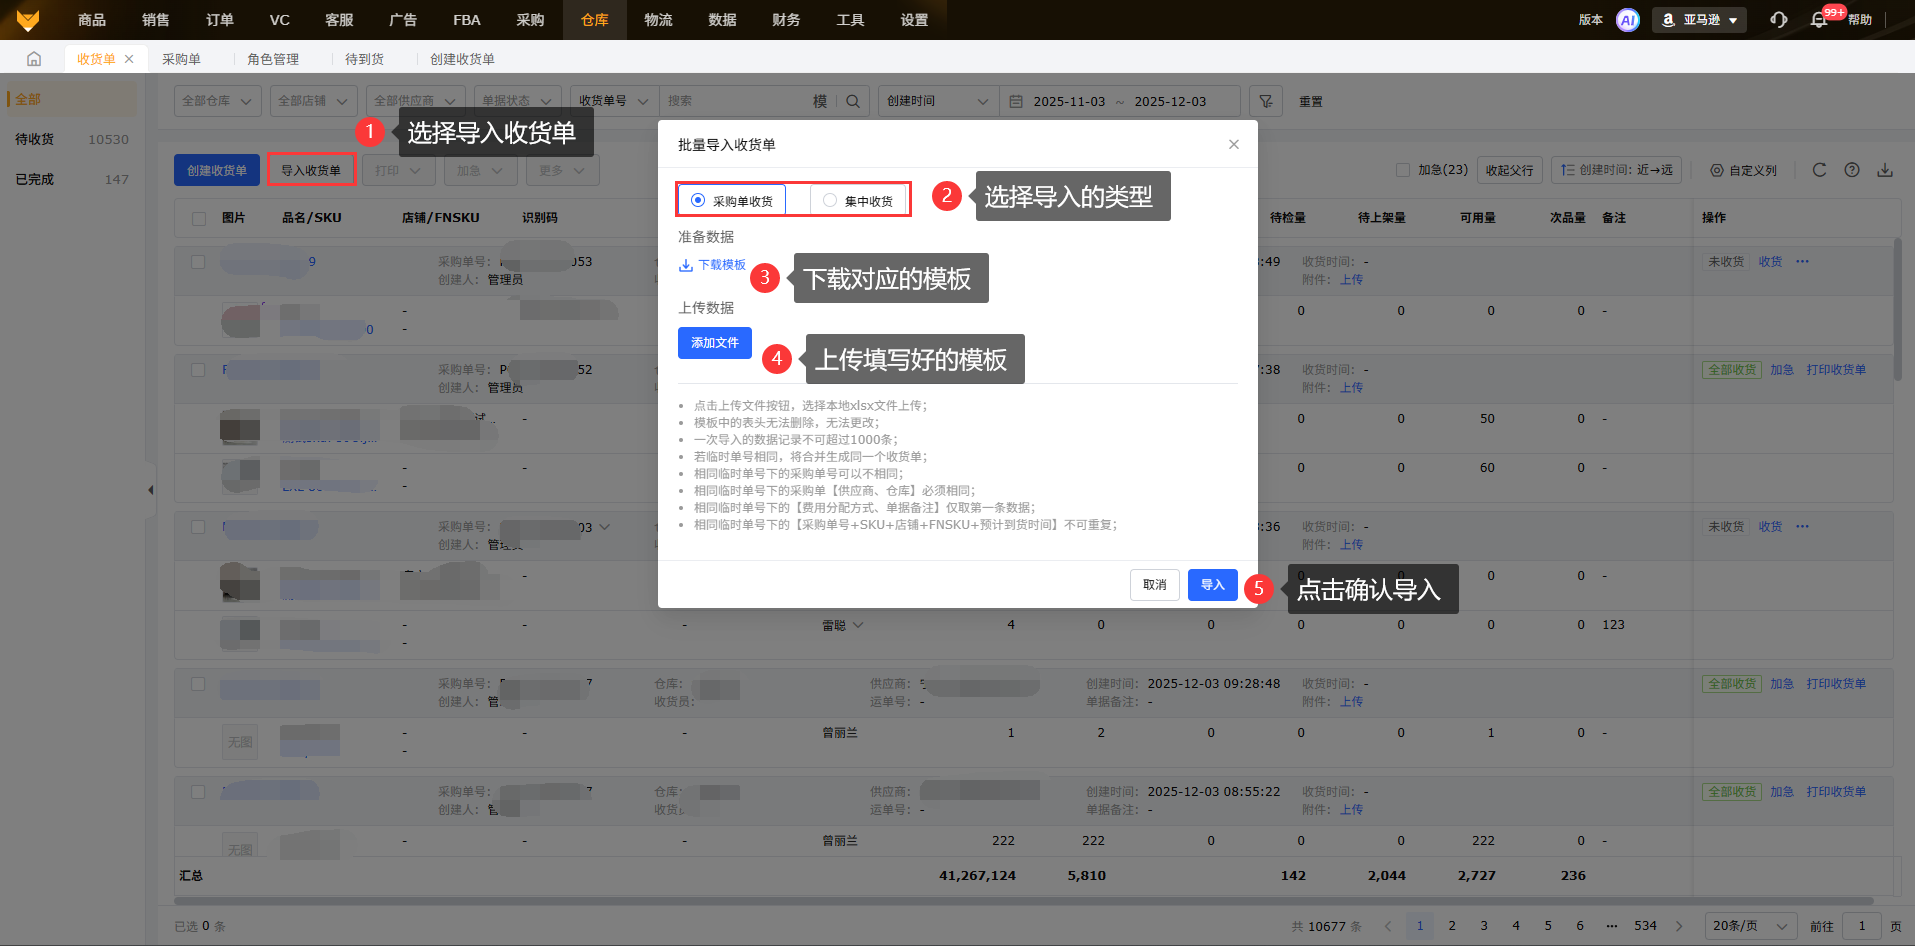Click the blue 创建收货单 button
This screenshot has height=946, width=1915.
coord(217,170)
